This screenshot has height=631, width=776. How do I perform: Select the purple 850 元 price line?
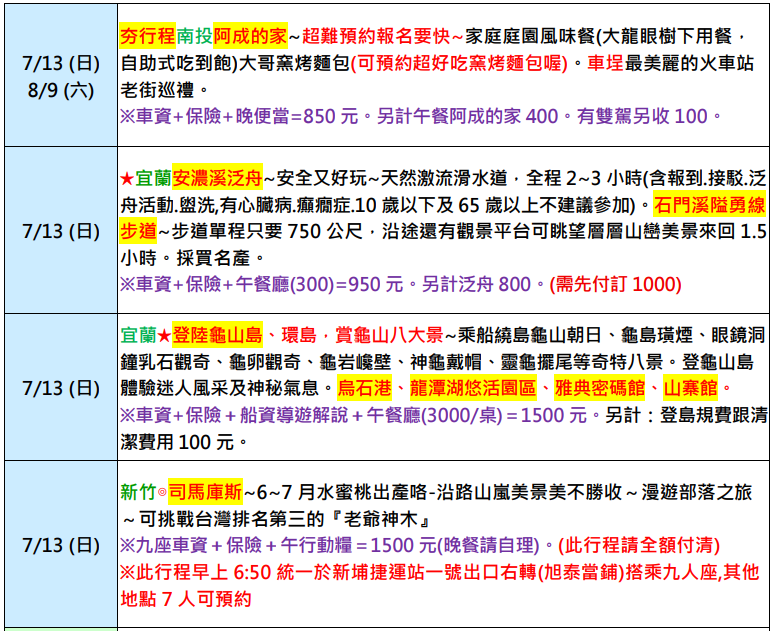pos(238,117)
